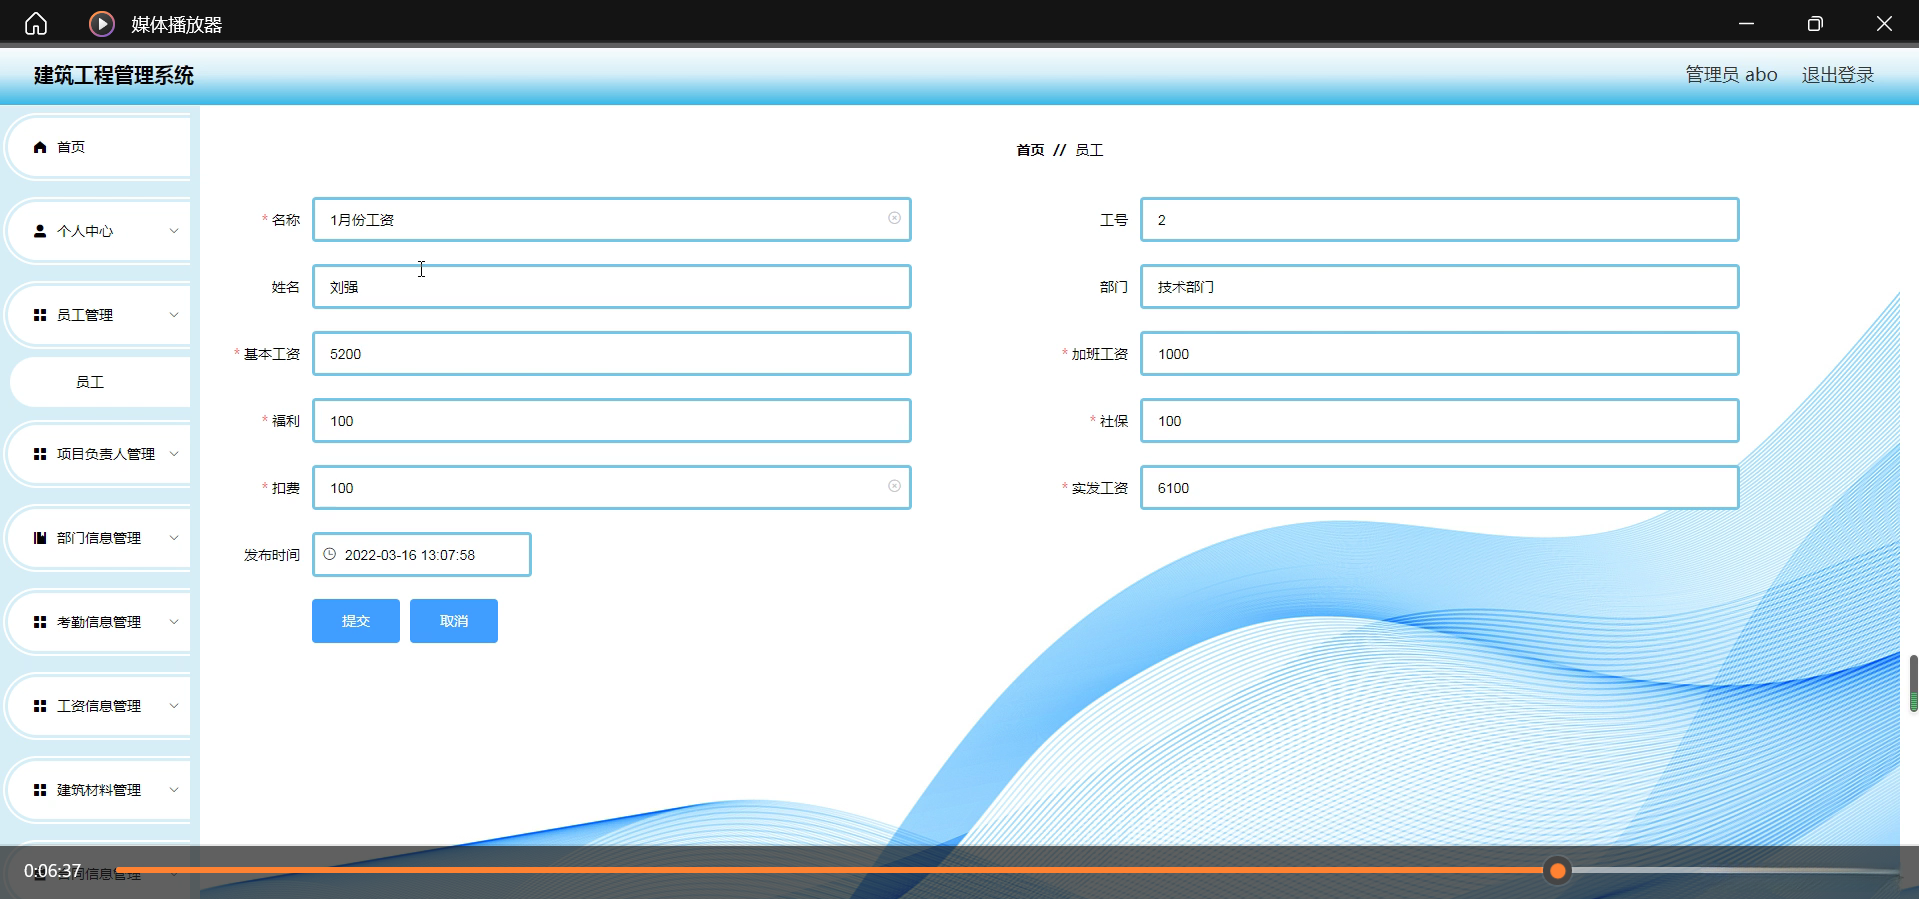The height and width of the screenshot is (899, 1919).
Task: Seek on the video progress bar track
Action: [1007, 871]
